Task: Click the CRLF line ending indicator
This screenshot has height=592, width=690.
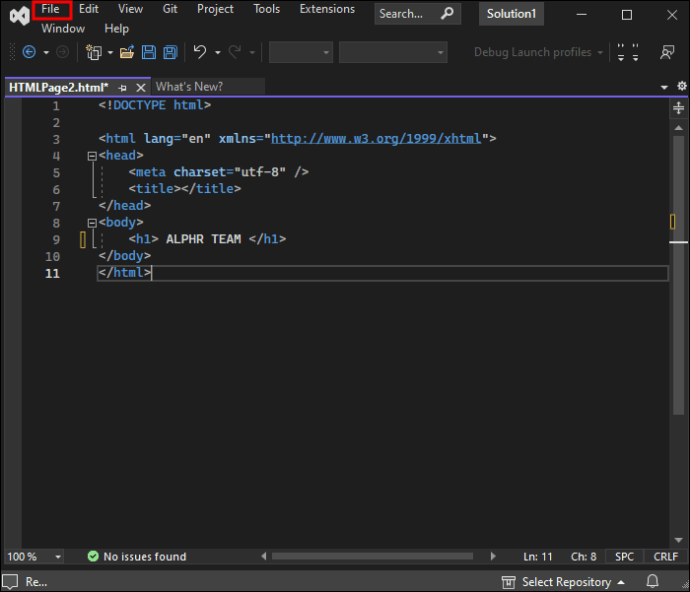Action: pos(665,556)
